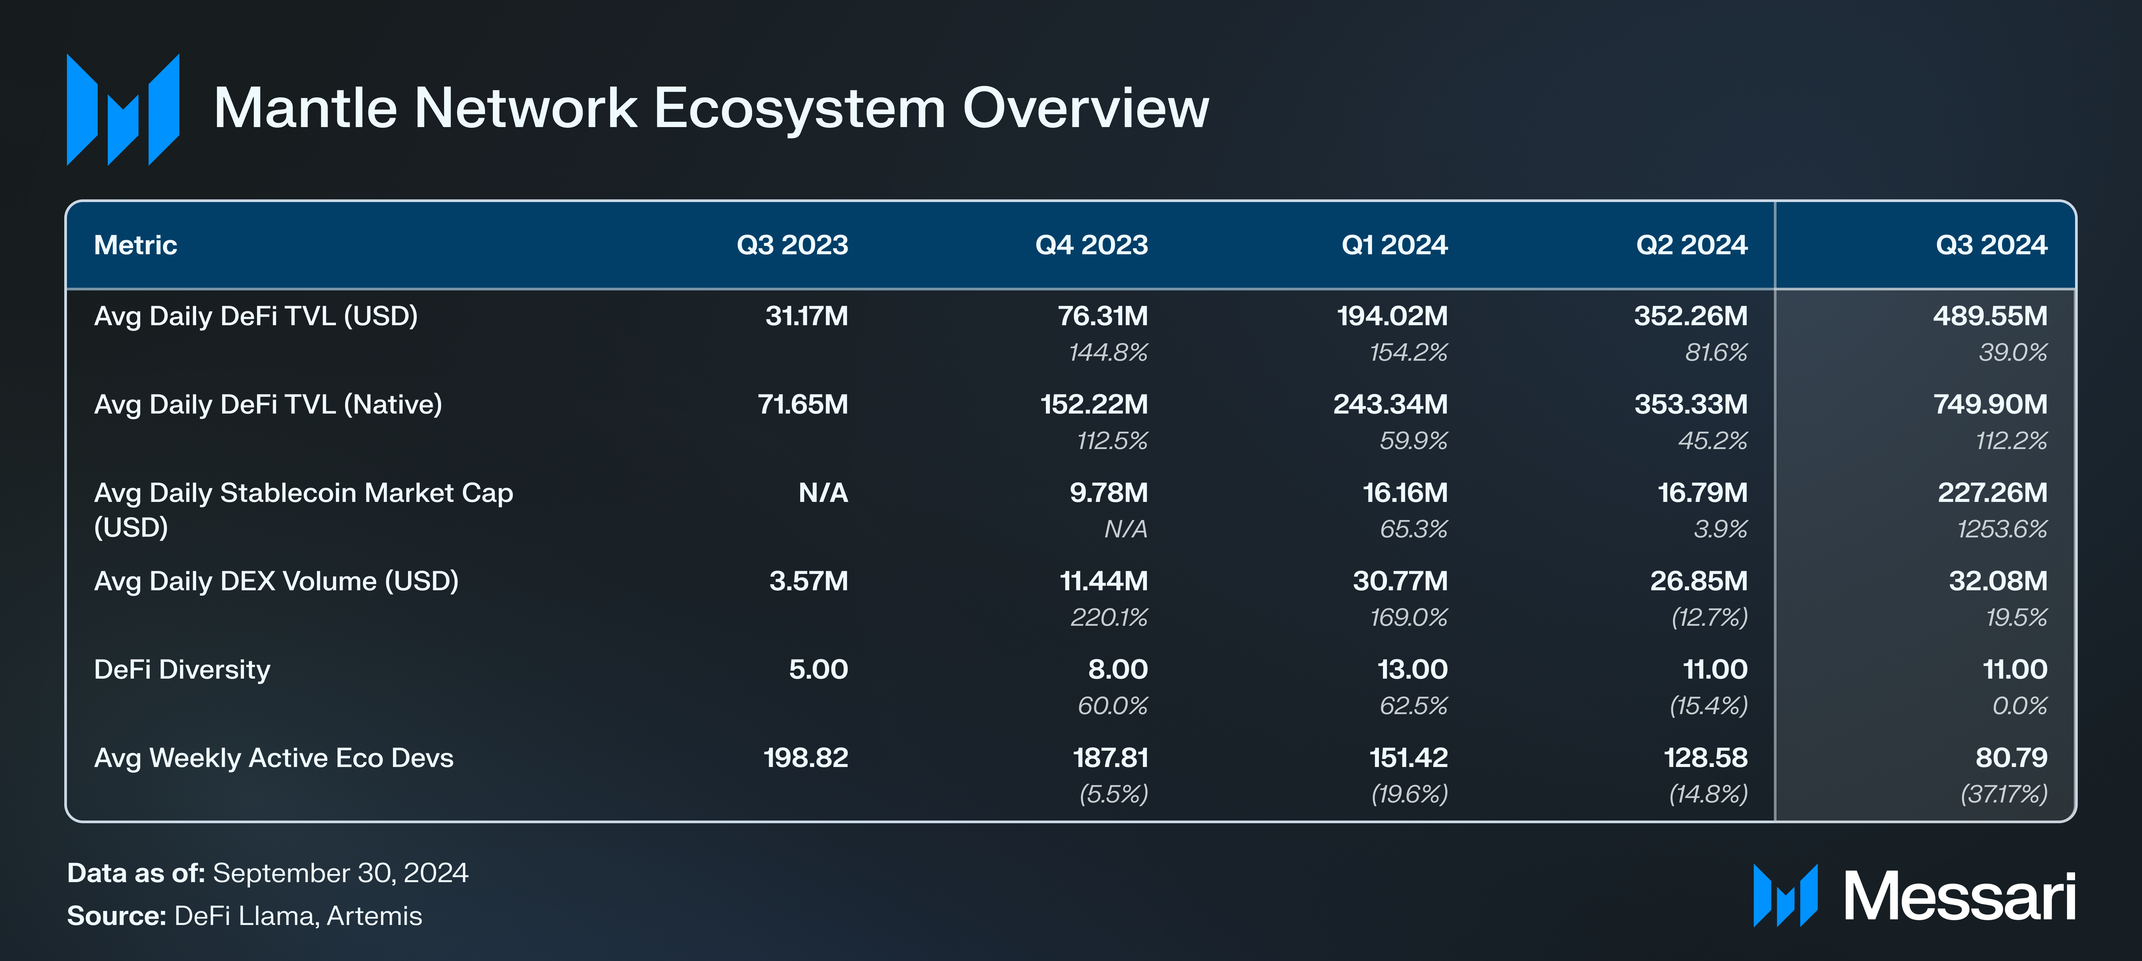Click the 59.9% change figure
This screenshot has width=2142, height=961.
point(1413,440)
